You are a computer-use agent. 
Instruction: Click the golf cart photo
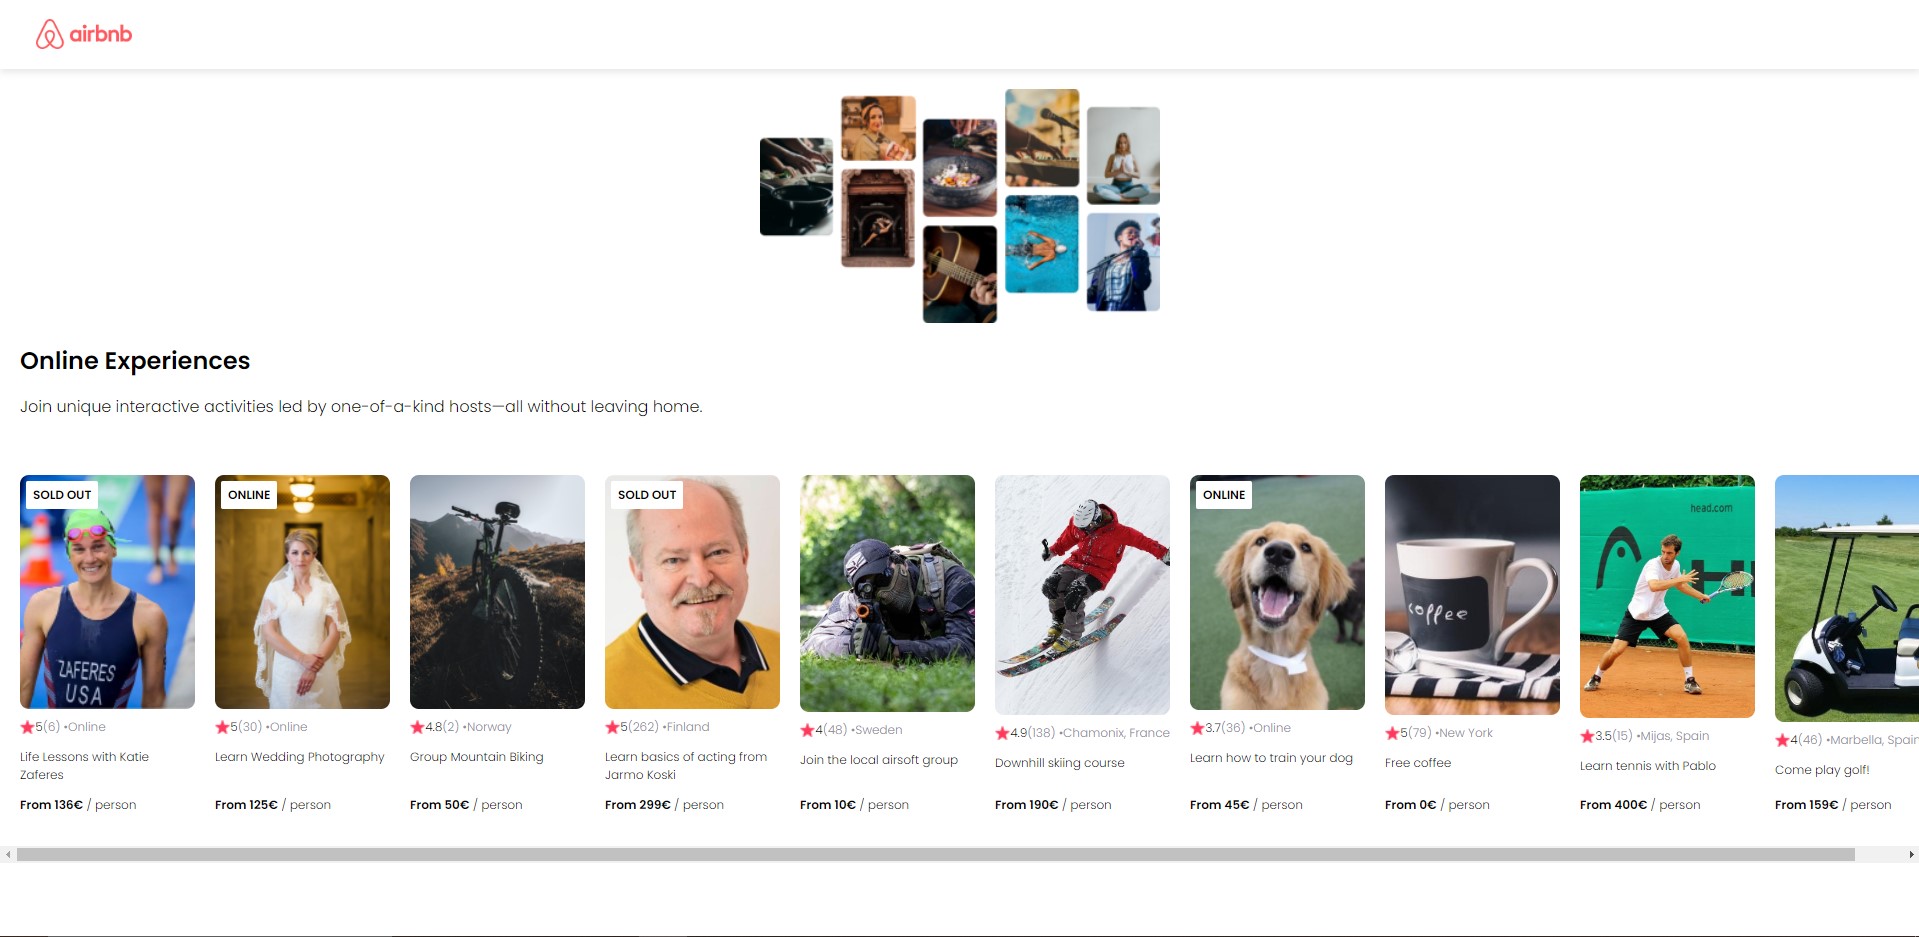click(1847, 598)
